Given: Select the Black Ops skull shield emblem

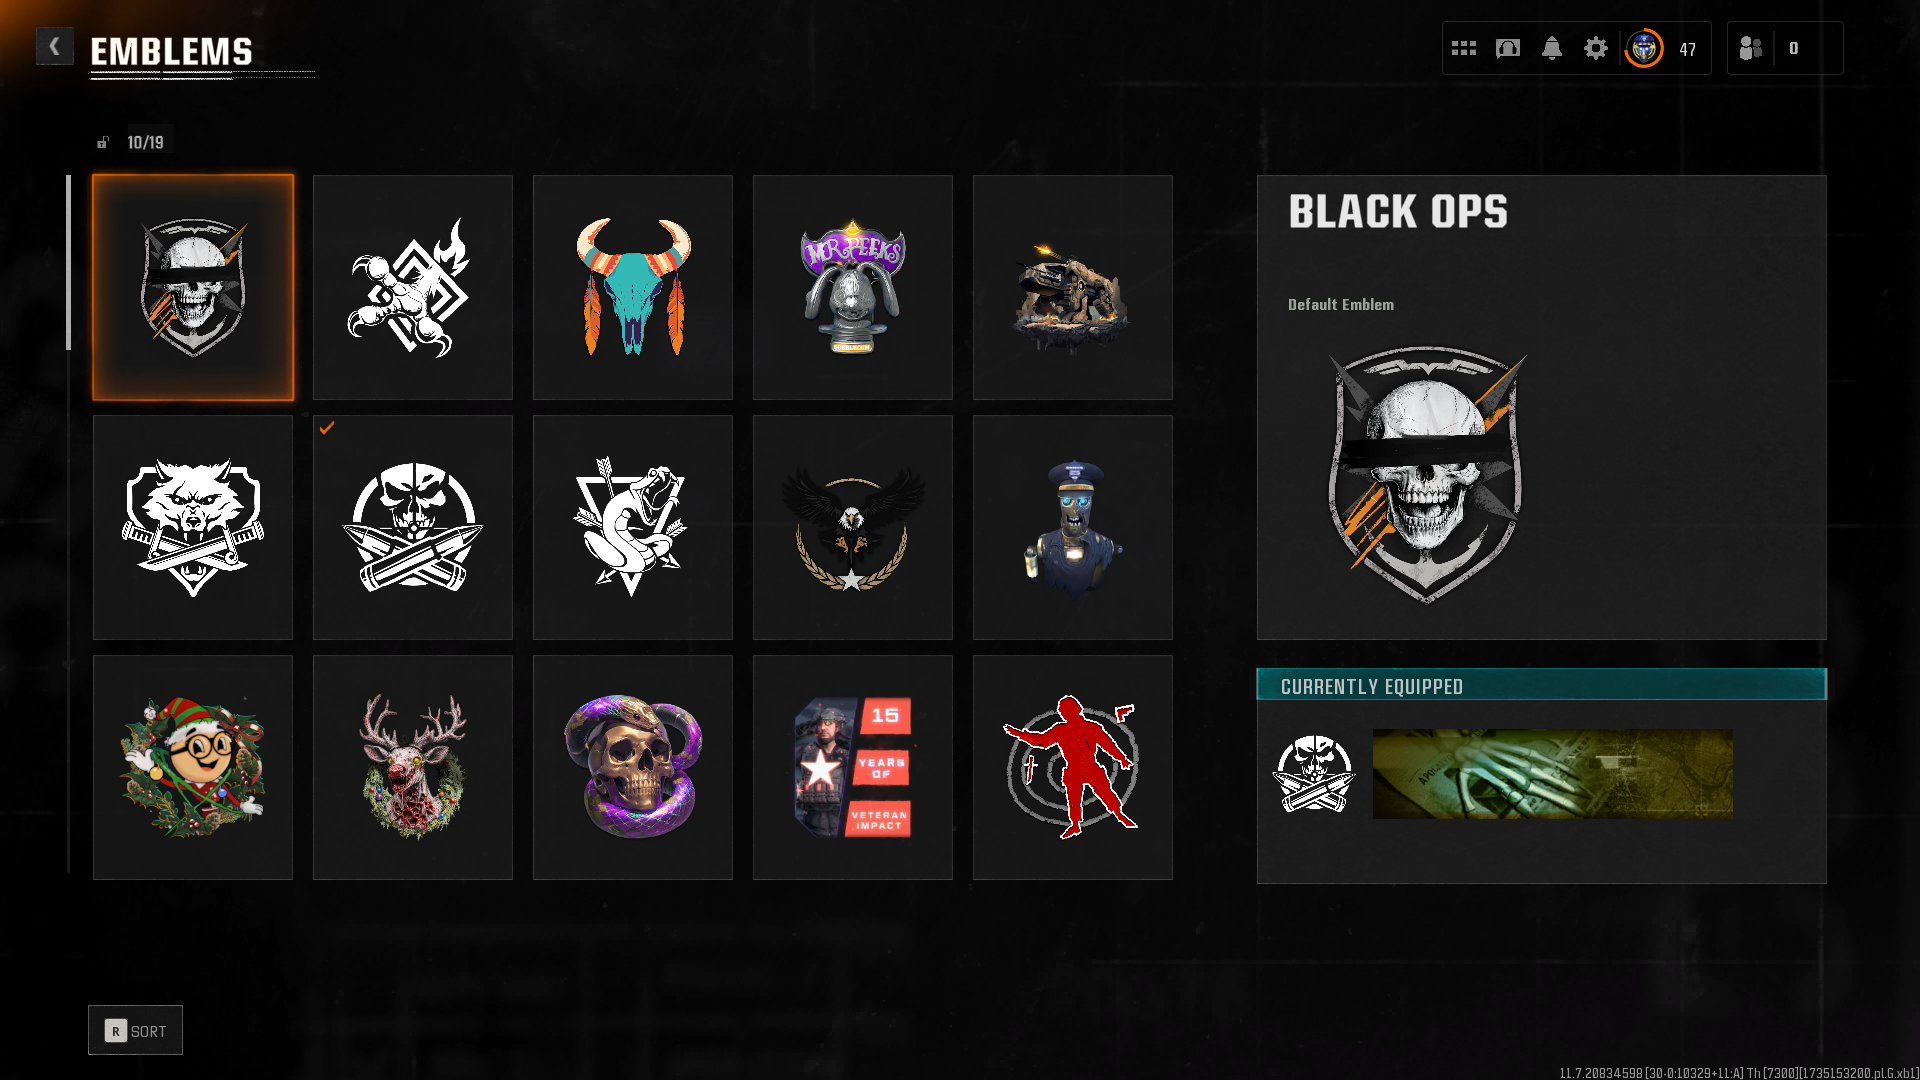Looking at the screenshot, I should tap(193, 288).
